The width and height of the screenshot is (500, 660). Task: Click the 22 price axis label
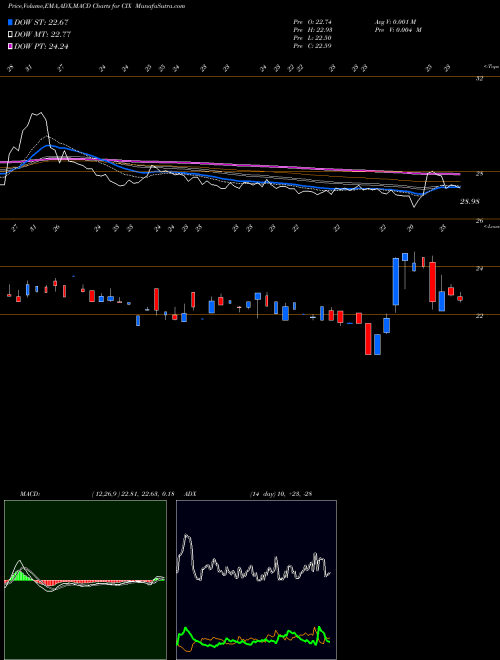[x=479, y=316]
